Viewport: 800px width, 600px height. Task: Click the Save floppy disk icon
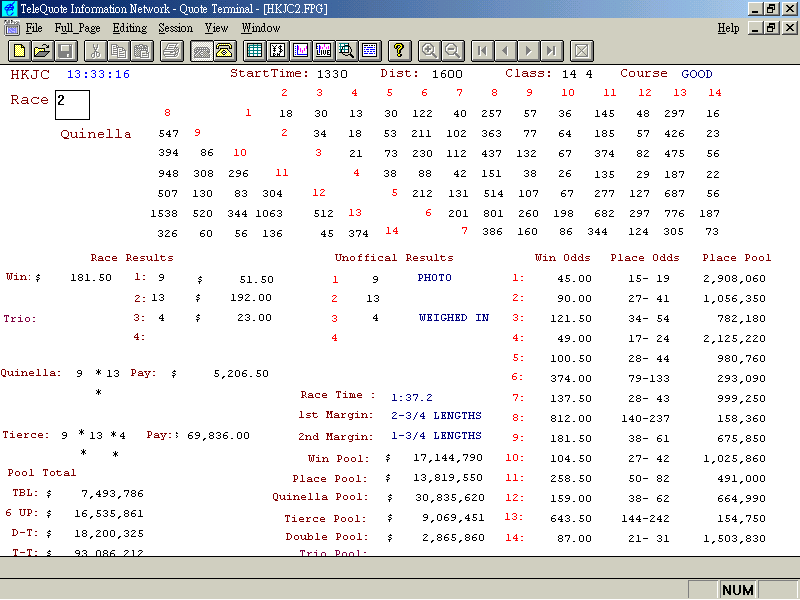coord(65,51)
